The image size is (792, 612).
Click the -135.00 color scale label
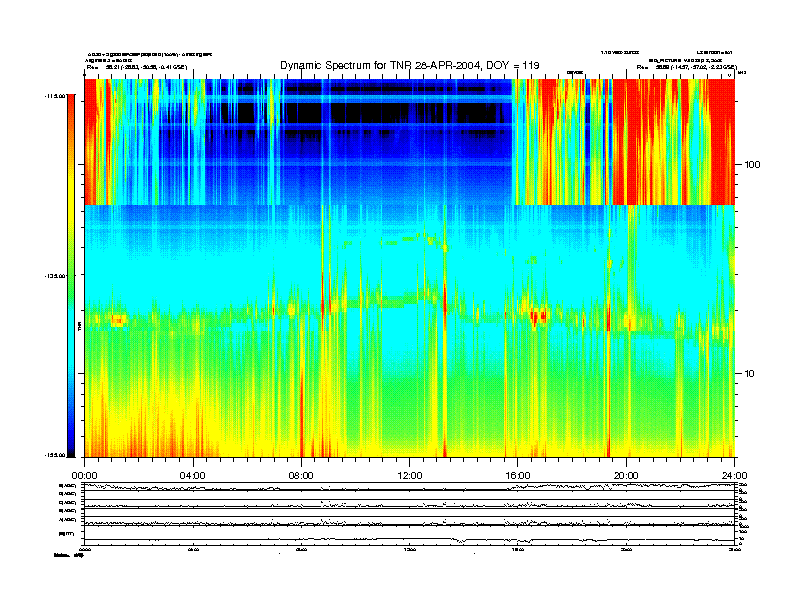point(55,276)
